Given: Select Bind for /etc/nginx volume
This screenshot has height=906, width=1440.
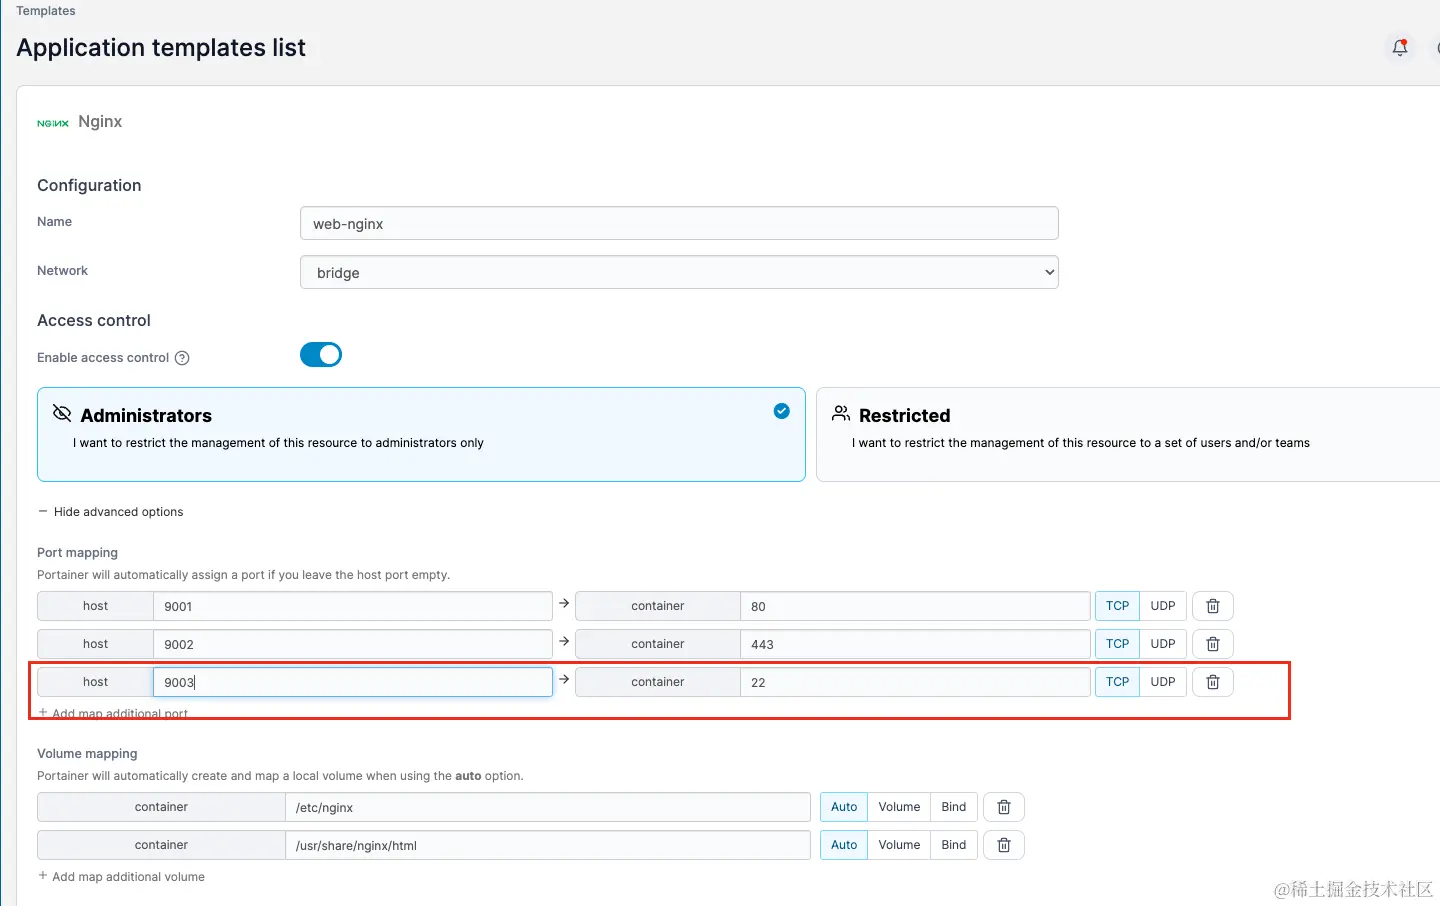Looking at the screenshot, I should 953,807.
